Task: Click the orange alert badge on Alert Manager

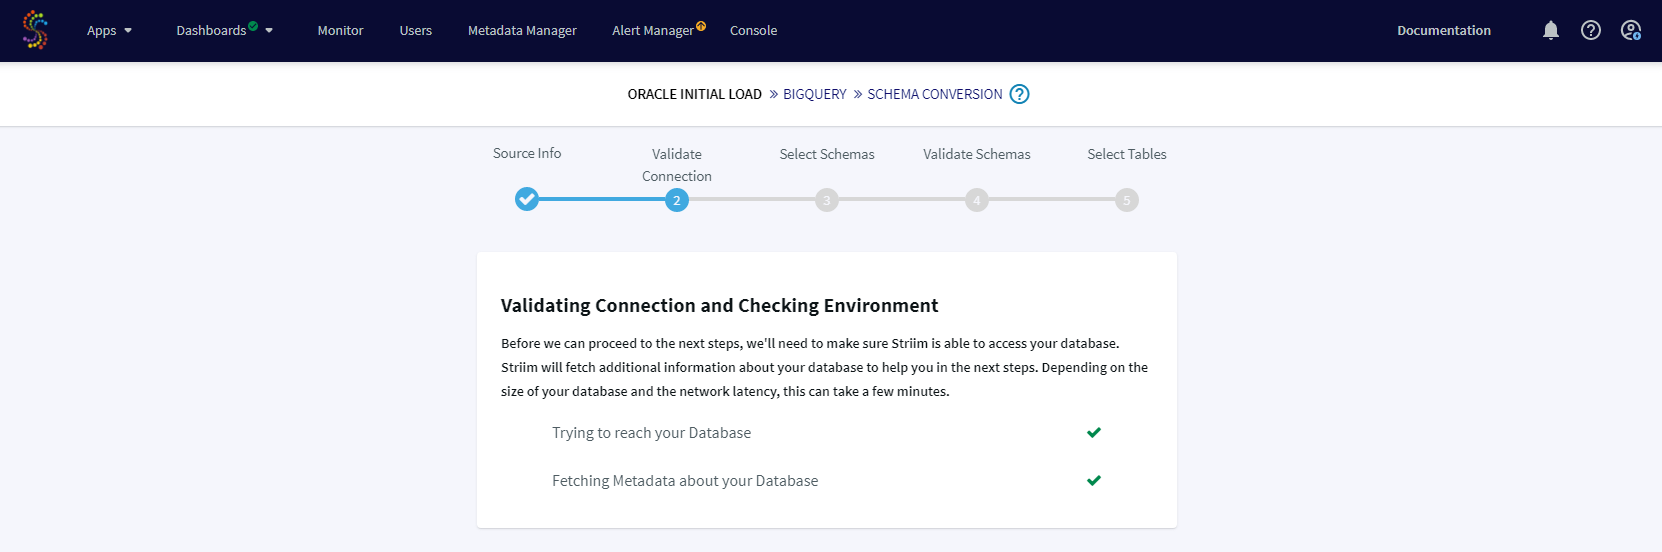Action: (x=701, y=26)
